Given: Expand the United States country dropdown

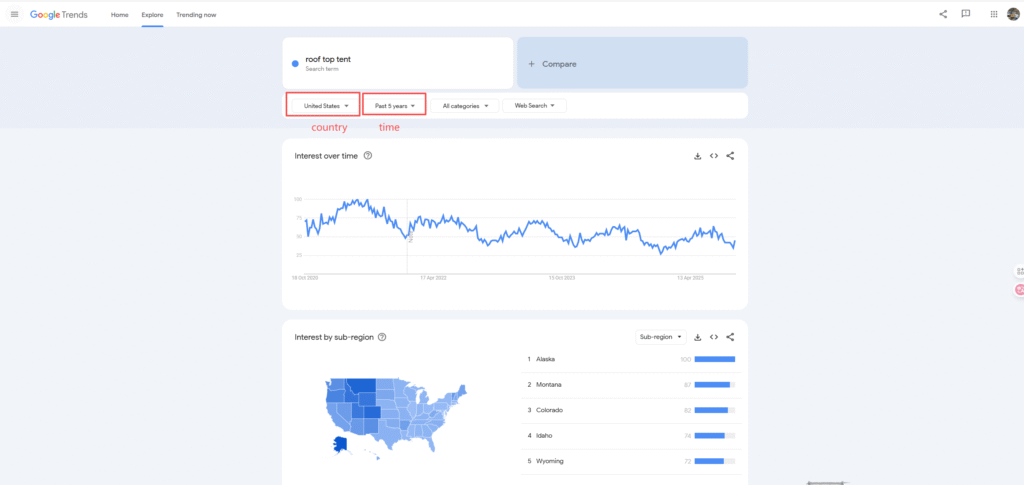Looking at the screenshot, I should 323,105.
